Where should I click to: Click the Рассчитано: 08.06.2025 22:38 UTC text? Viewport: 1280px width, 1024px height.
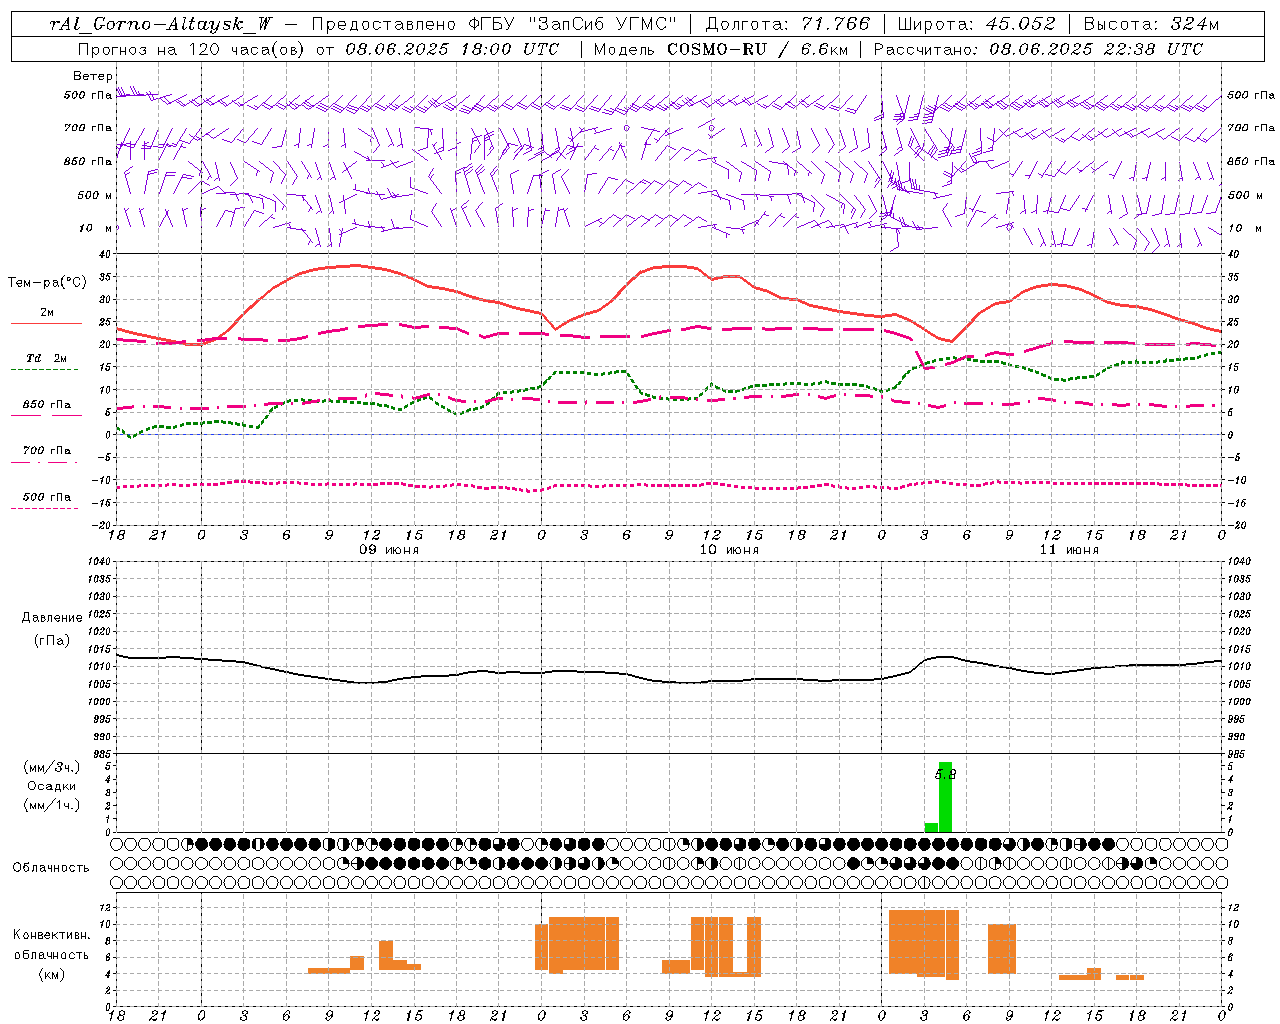(1038, 49)
